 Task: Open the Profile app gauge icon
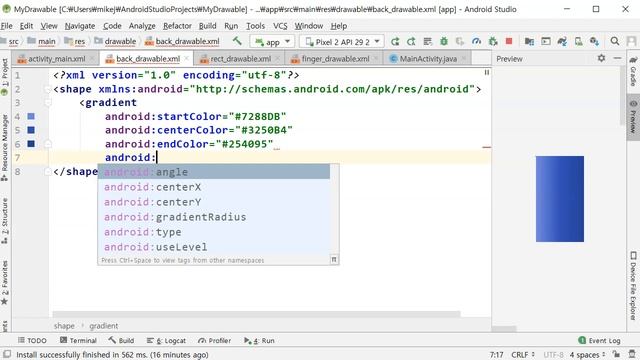tap(476, 41)
